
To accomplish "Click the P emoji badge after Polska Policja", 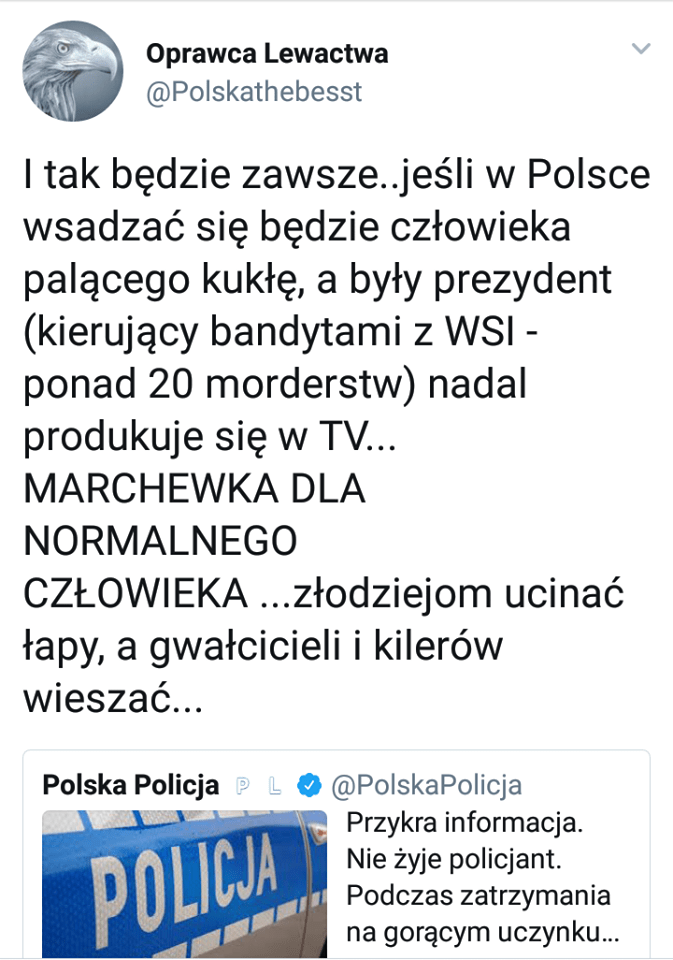I will point(242,785).
